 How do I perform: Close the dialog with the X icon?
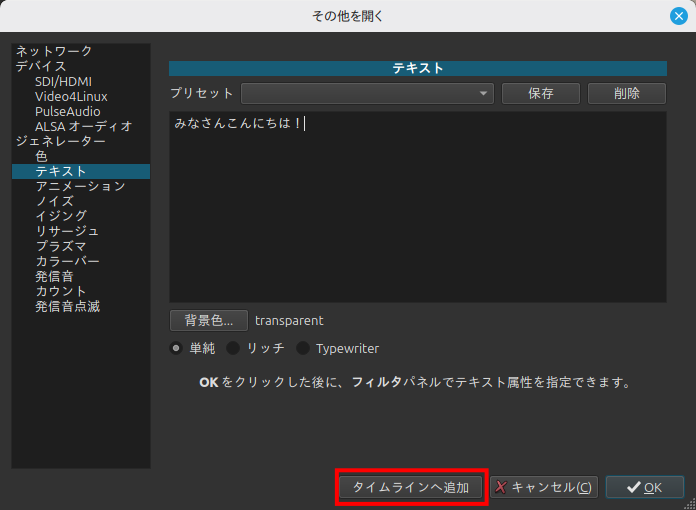click(678, 16)
